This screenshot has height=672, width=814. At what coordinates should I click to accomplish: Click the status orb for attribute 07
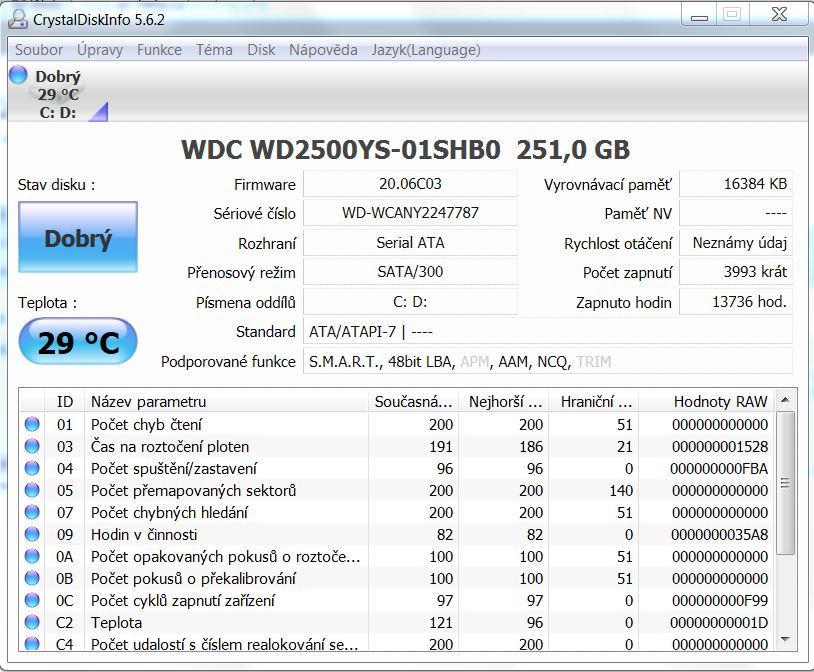point(32,512)
